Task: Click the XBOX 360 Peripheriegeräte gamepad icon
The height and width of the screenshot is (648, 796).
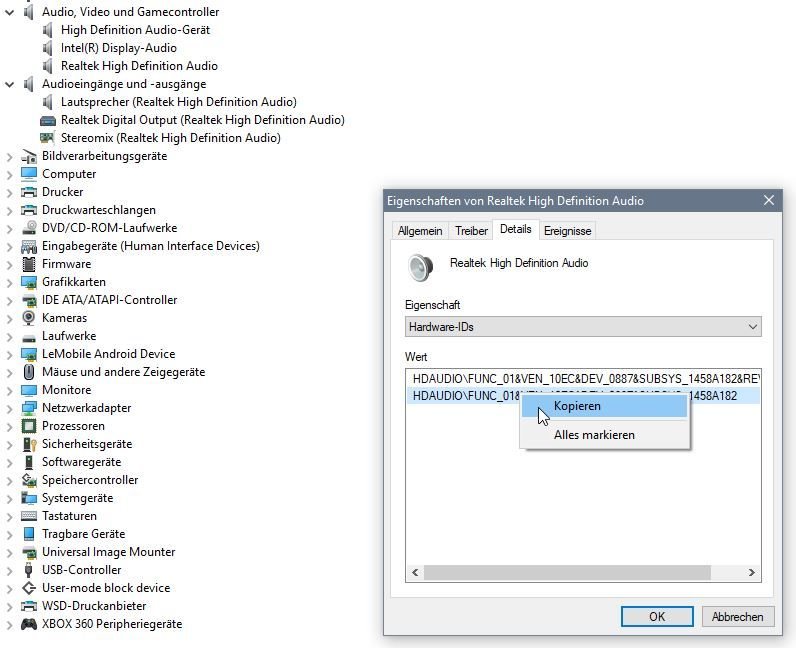Action: click(x=29, y=624)
